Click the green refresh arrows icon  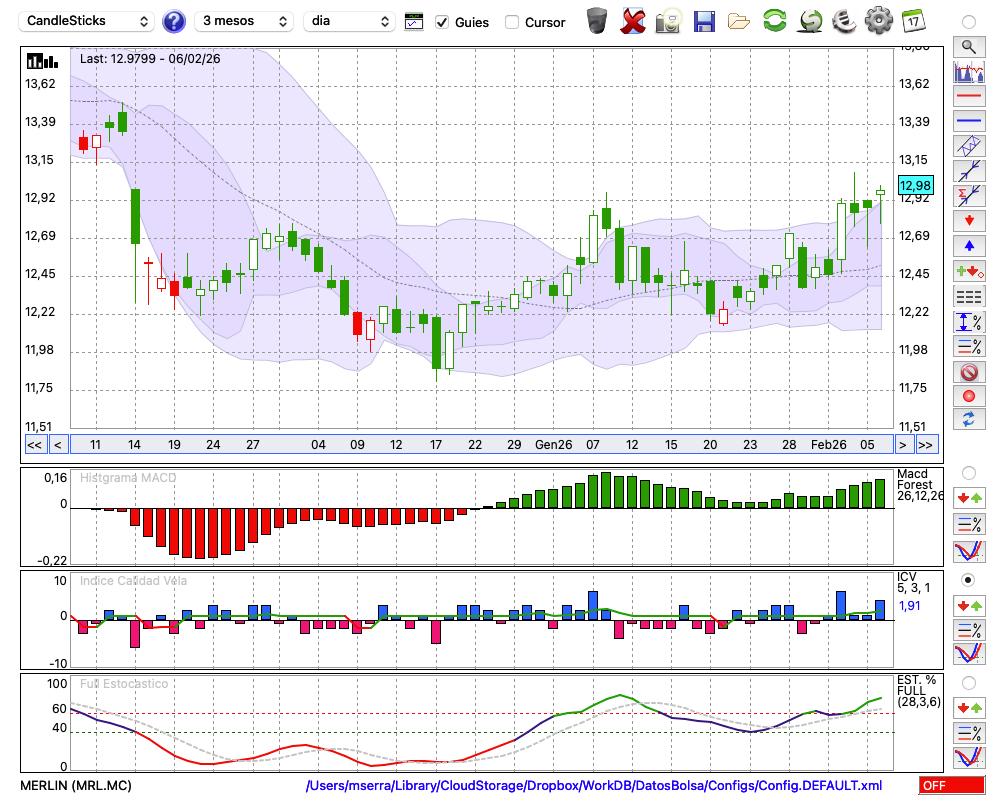click(774, 21)
